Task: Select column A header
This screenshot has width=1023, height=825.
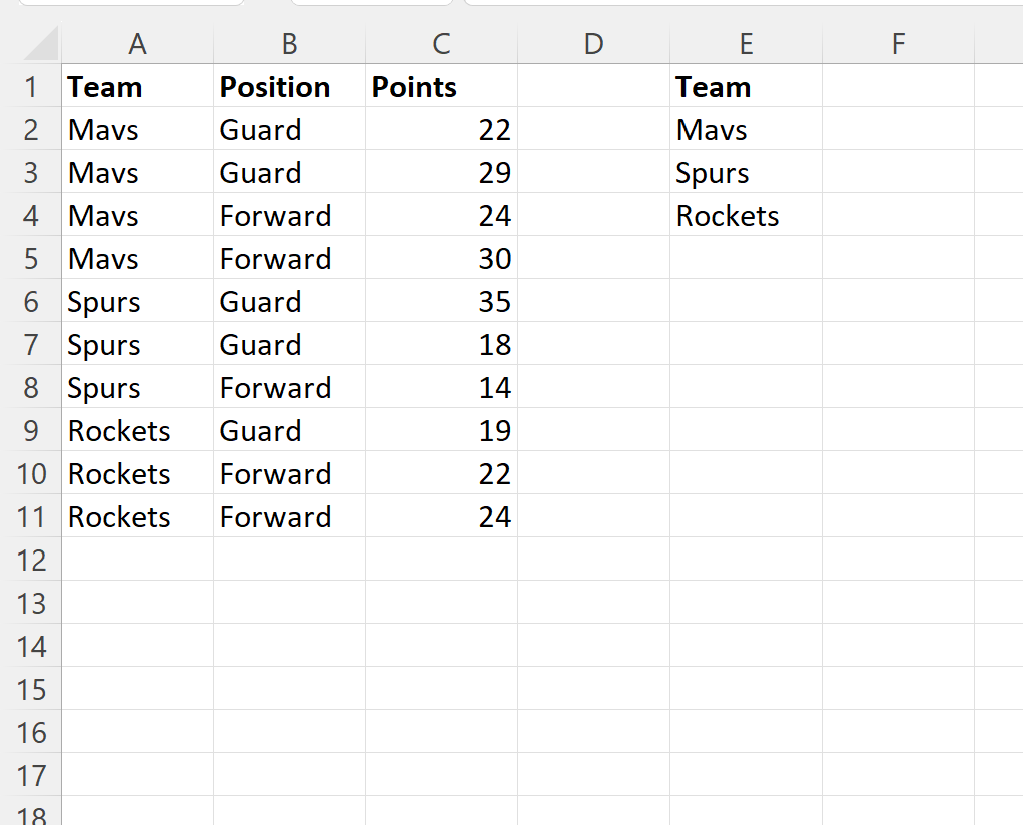Action: (x=137, y=44)
